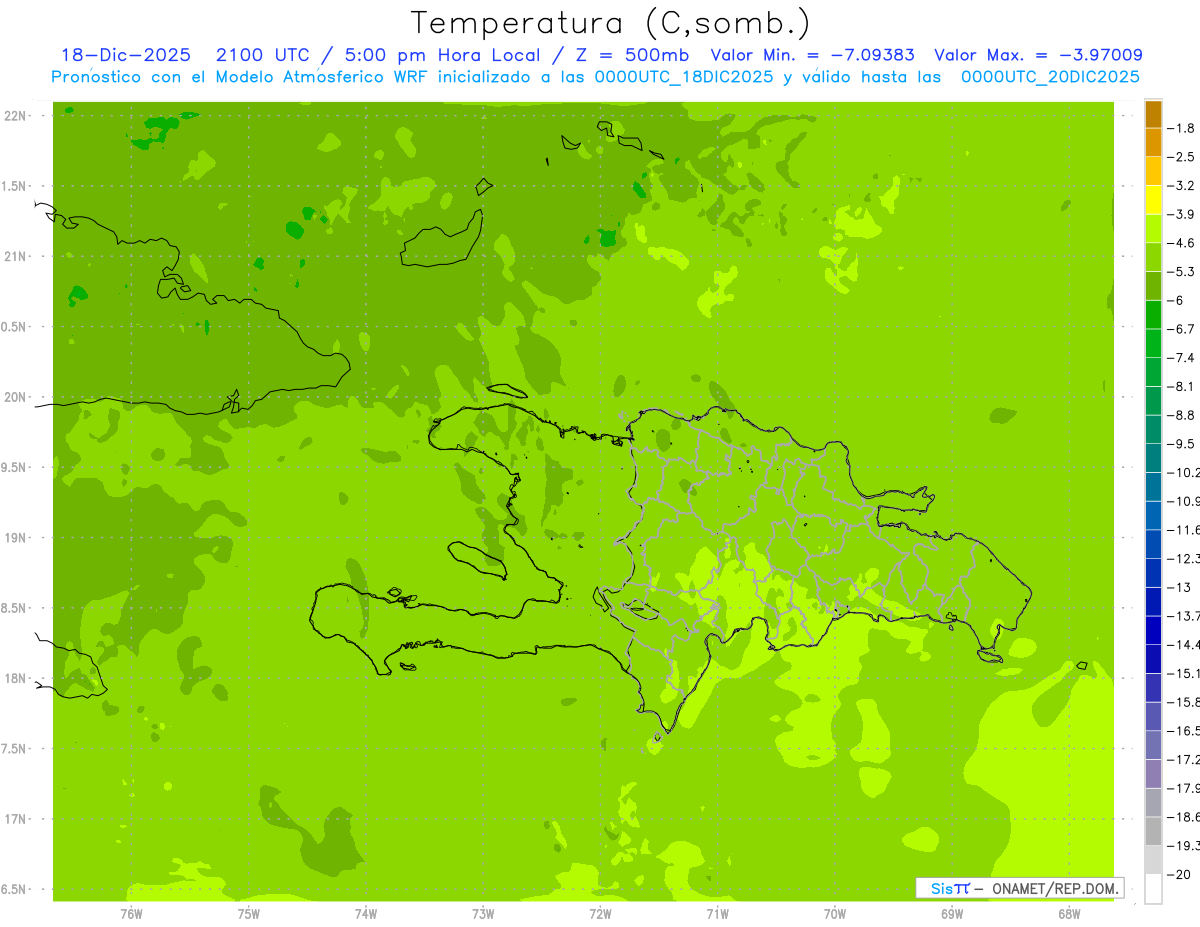Pick the teal swatch between -9.5 and -10.2

coord(1153,458)
